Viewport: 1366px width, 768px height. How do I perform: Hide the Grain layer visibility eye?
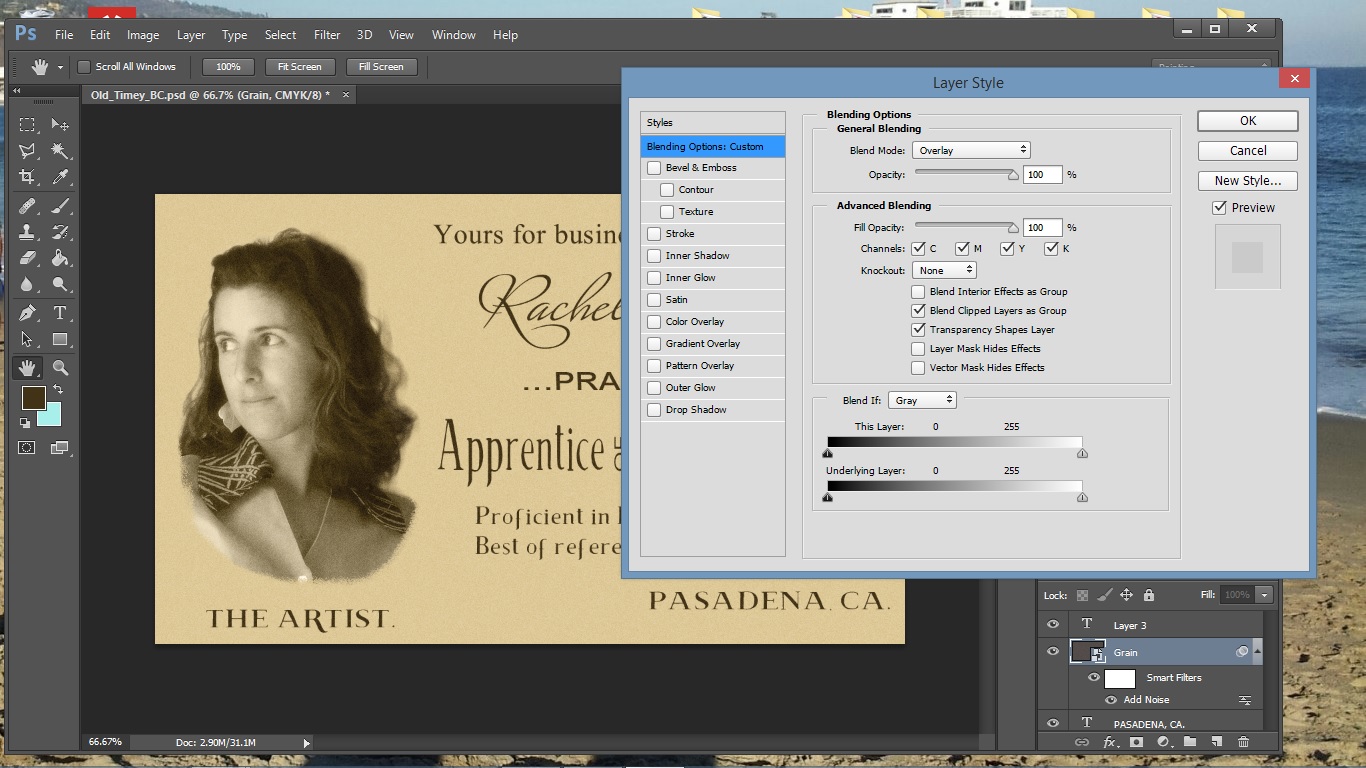pos(1052,652)
